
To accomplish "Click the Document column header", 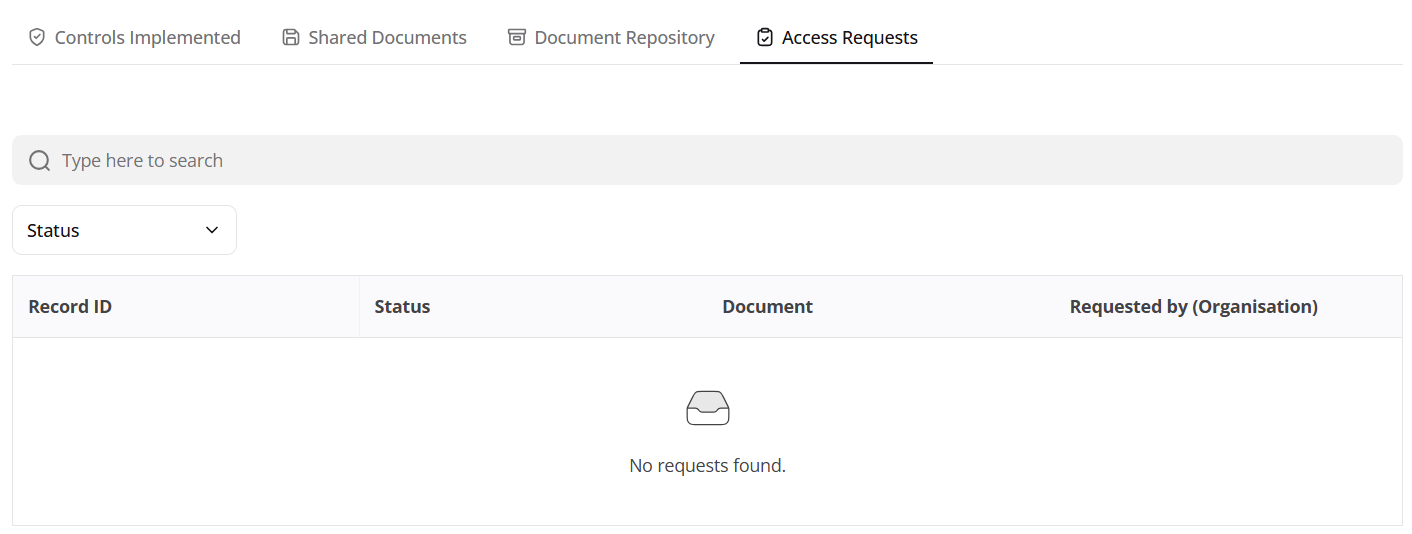I will tap(767, 307).
